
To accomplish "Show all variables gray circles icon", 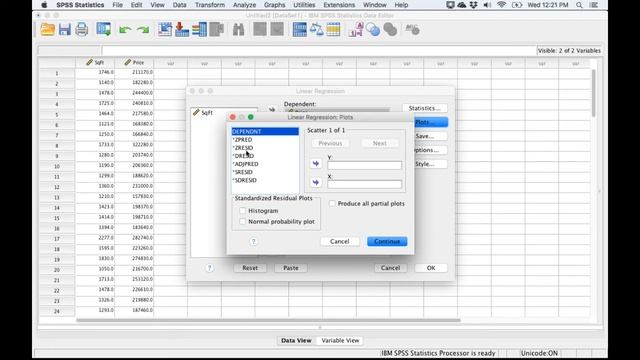I will coord(390,29).
